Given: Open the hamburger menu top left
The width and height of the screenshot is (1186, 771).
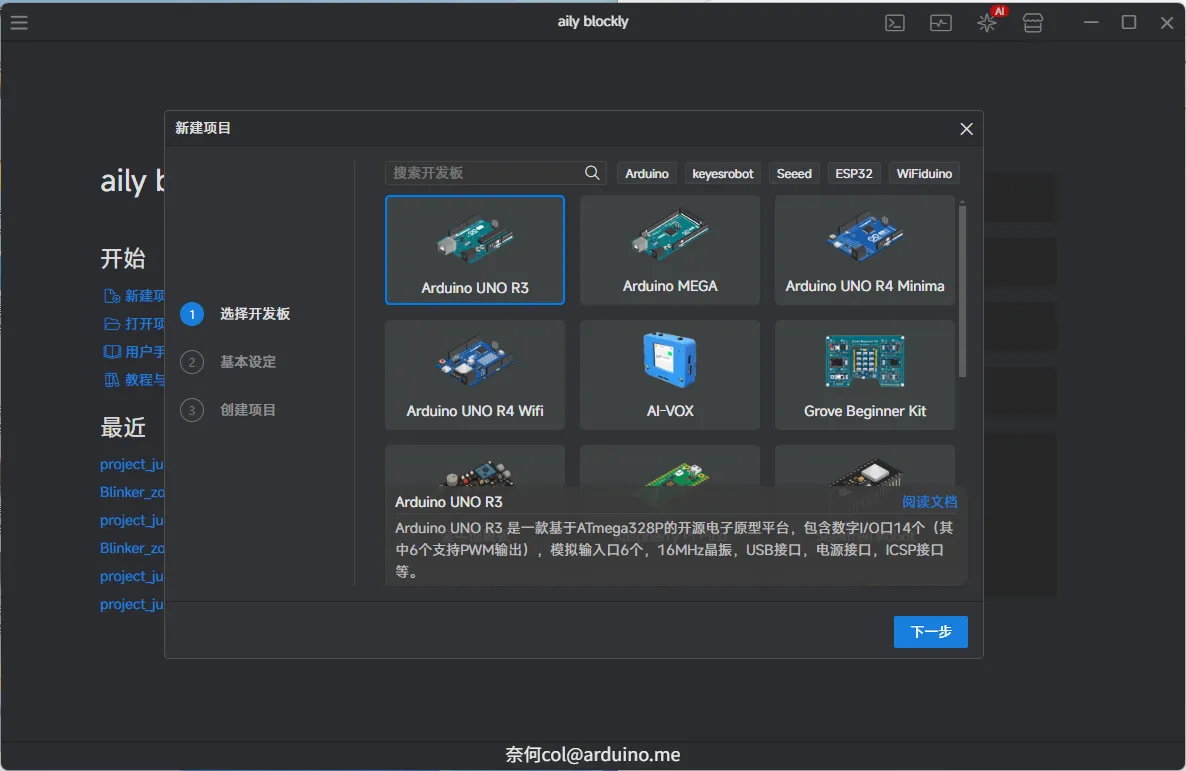Looking at the screenshot, I should click(x=19, y=22).
